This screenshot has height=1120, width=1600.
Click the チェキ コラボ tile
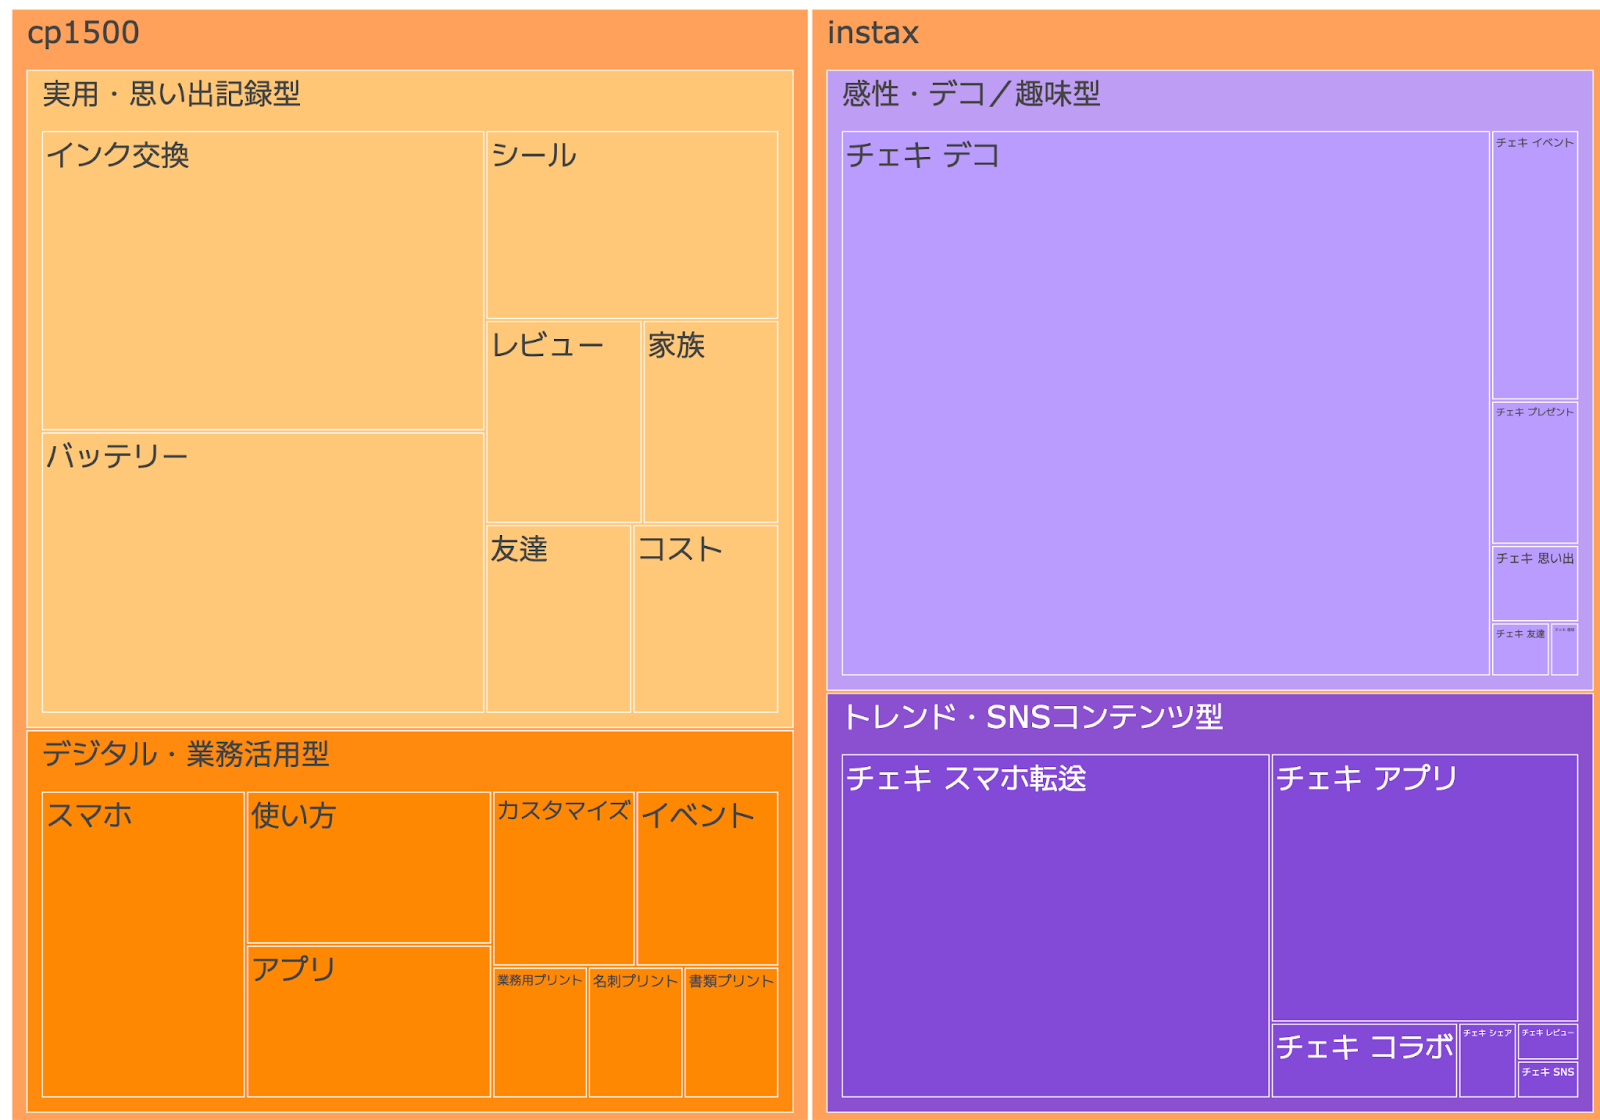coord(1364,1060)
